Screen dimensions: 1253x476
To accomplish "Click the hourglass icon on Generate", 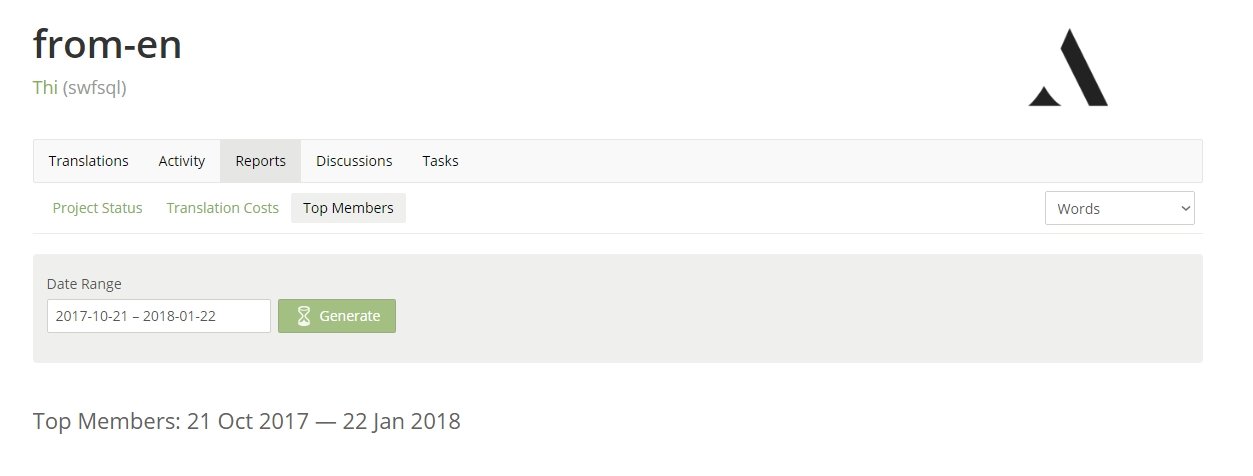I will [304, 316].
